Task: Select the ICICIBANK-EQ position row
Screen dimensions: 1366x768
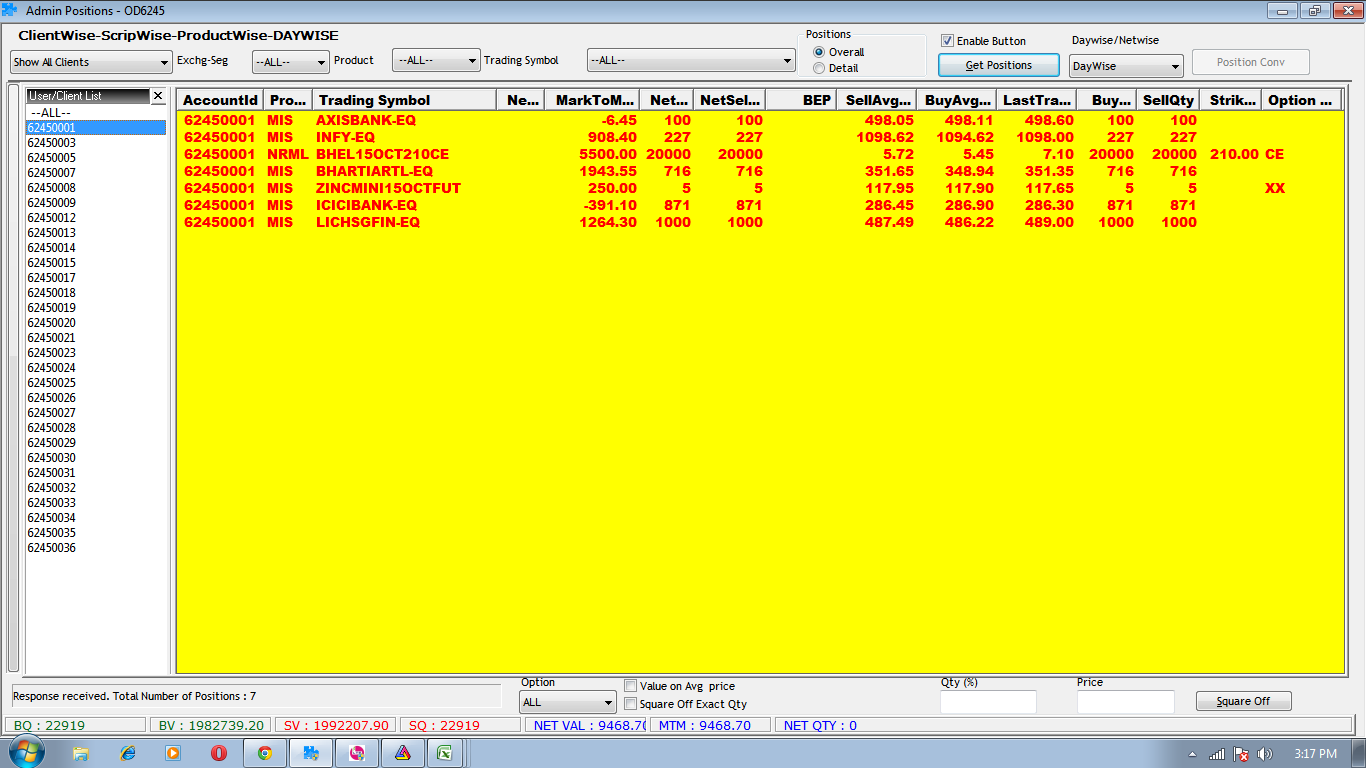Action: (x=760, y=205)
